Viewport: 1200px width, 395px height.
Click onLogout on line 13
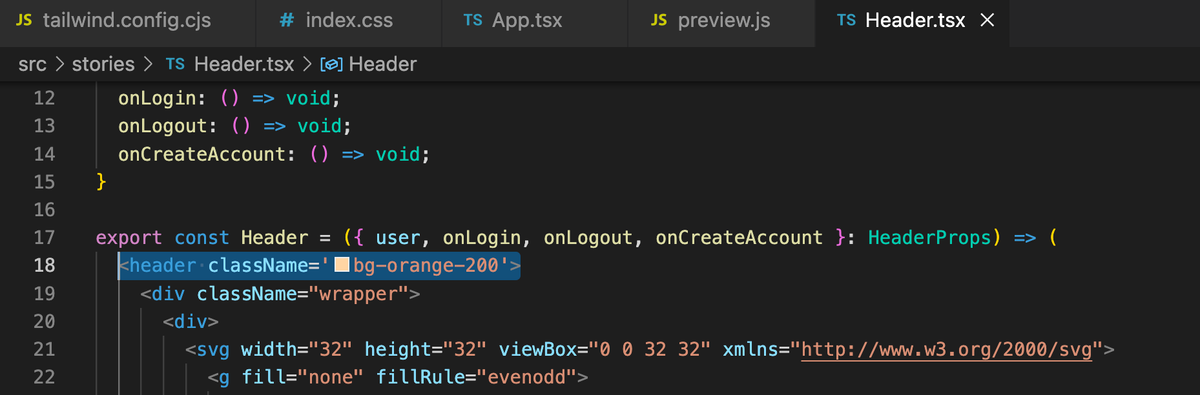(168, 127)
